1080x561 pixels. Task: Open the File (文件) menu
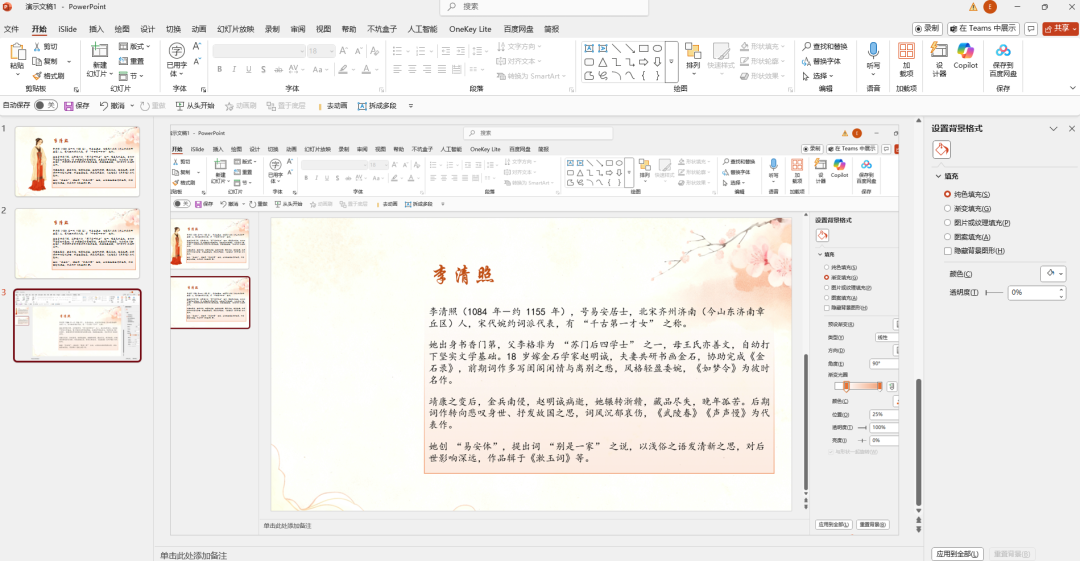[x=12, y=29]
